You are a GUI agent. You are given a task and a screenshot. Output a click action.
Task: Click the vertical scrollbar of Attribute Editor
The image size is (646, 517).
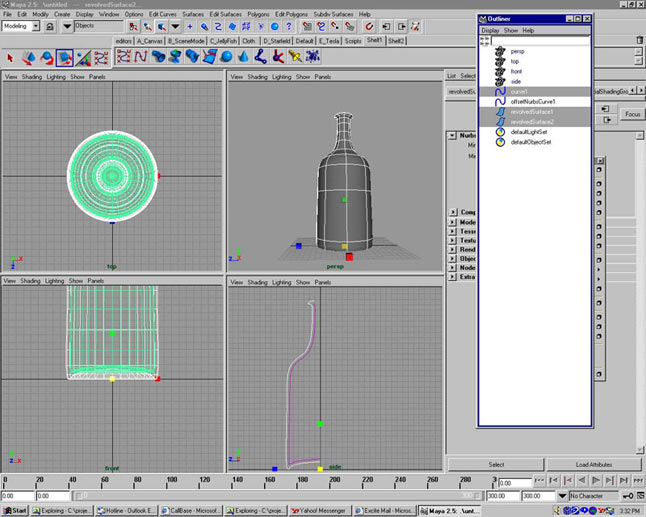639,292
